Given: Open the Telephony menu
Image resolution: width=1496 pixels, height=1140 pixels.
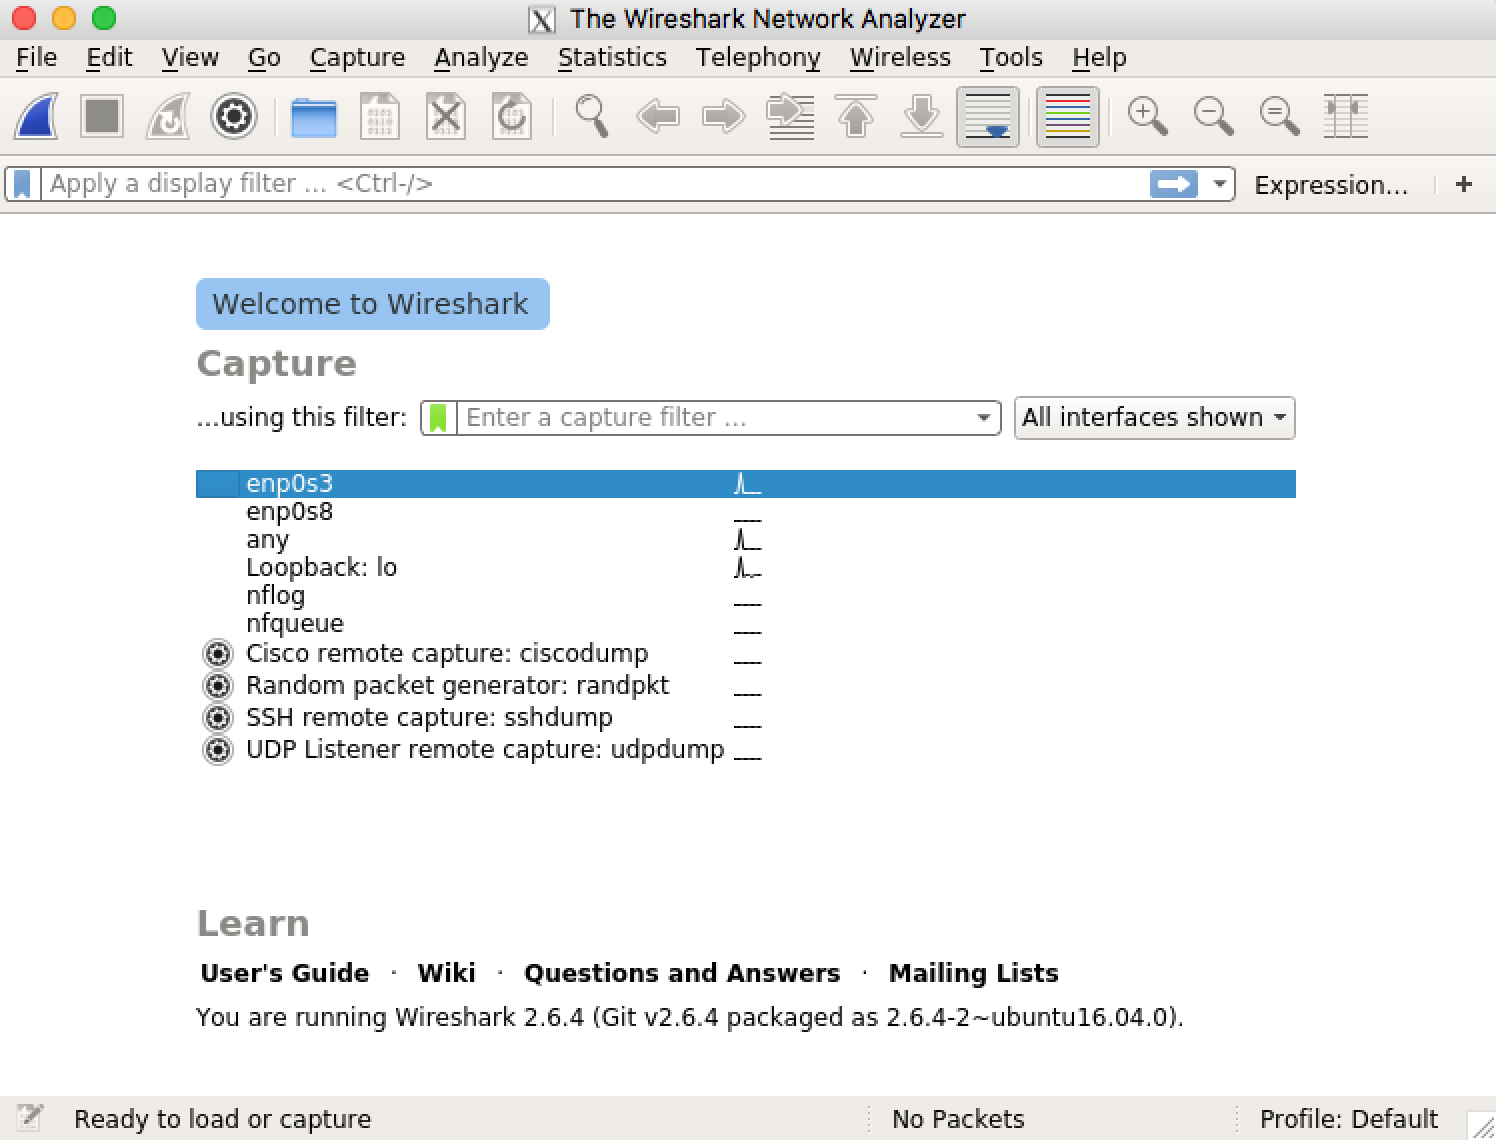Looking at the screenshot, I should [758, 58].
